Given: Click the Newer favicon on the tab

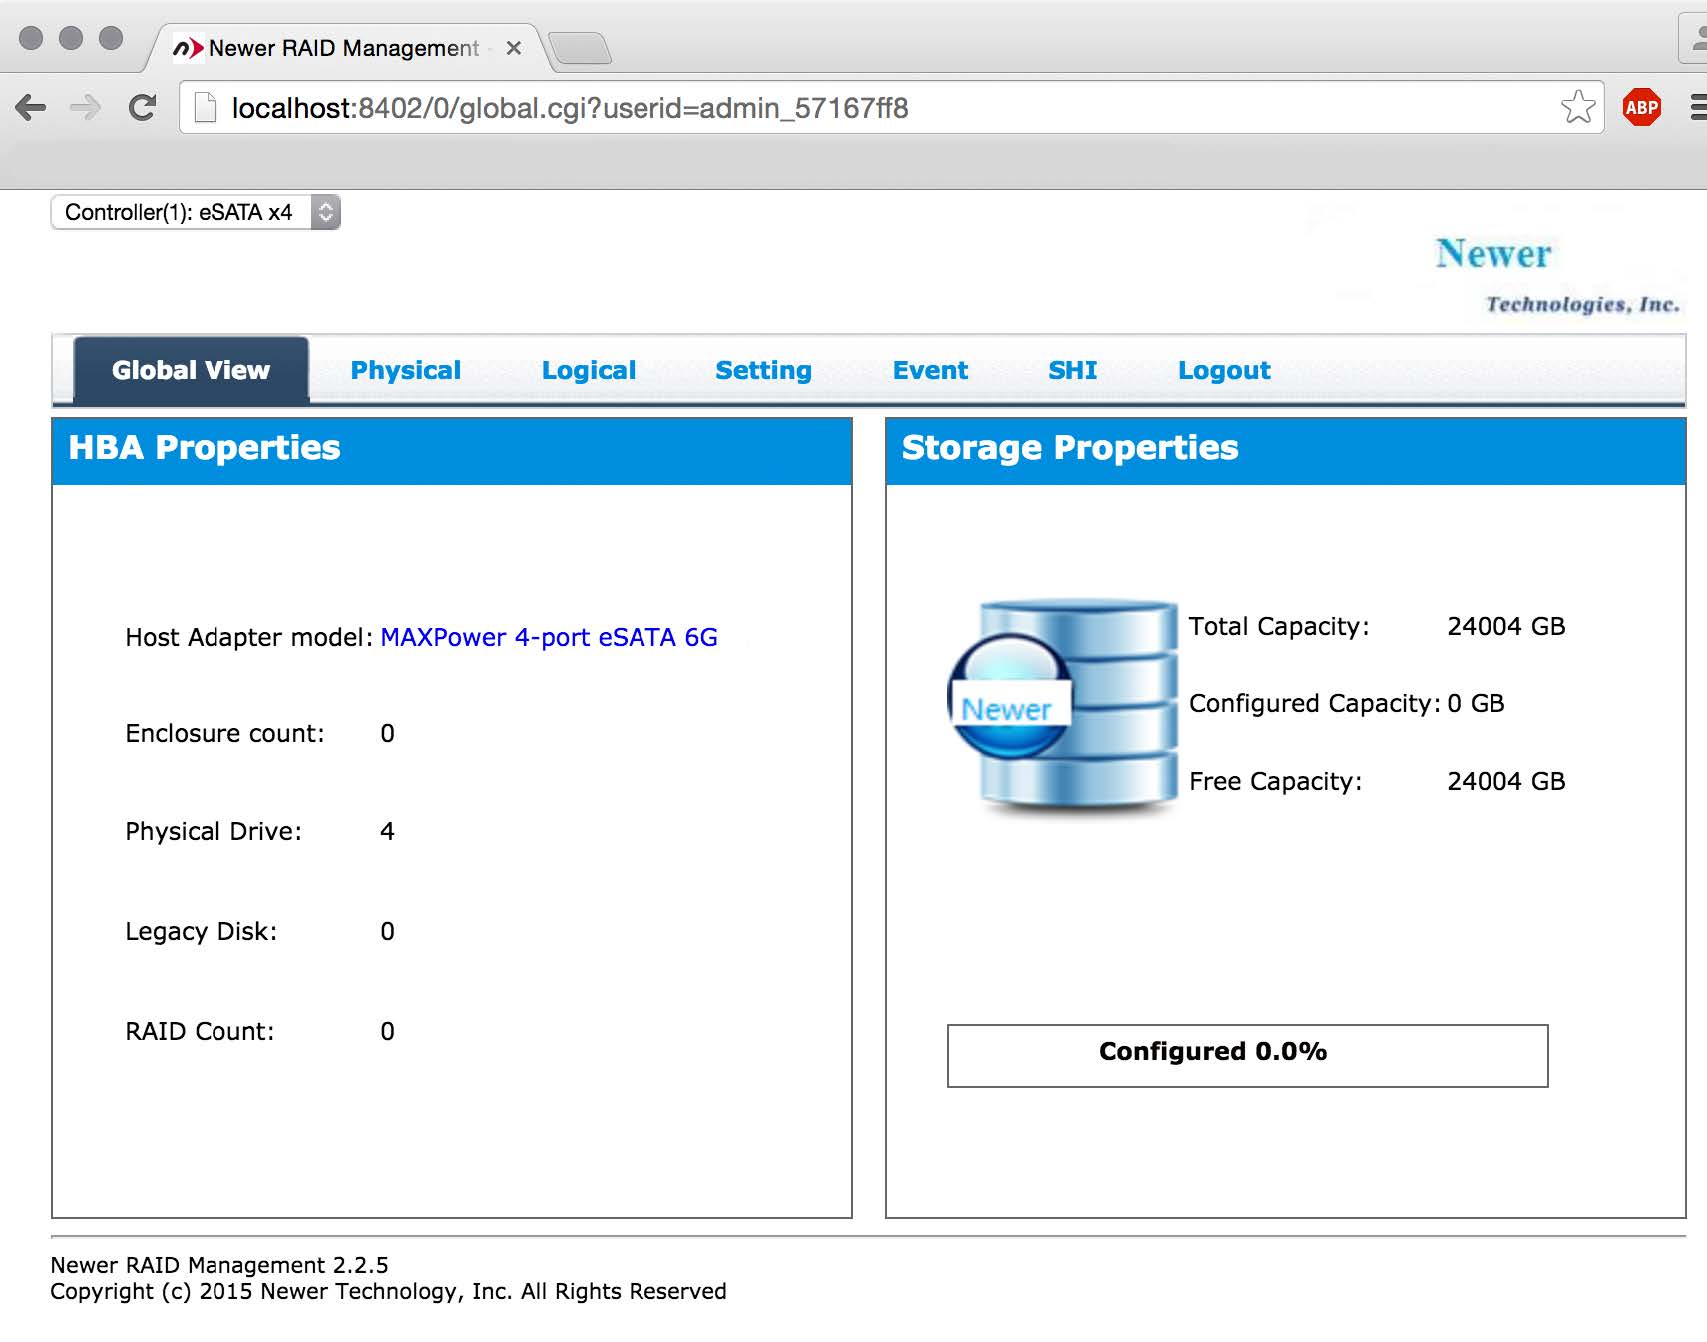Looking at the screenshot, I should pyautogui.click(x=189, y=46).
